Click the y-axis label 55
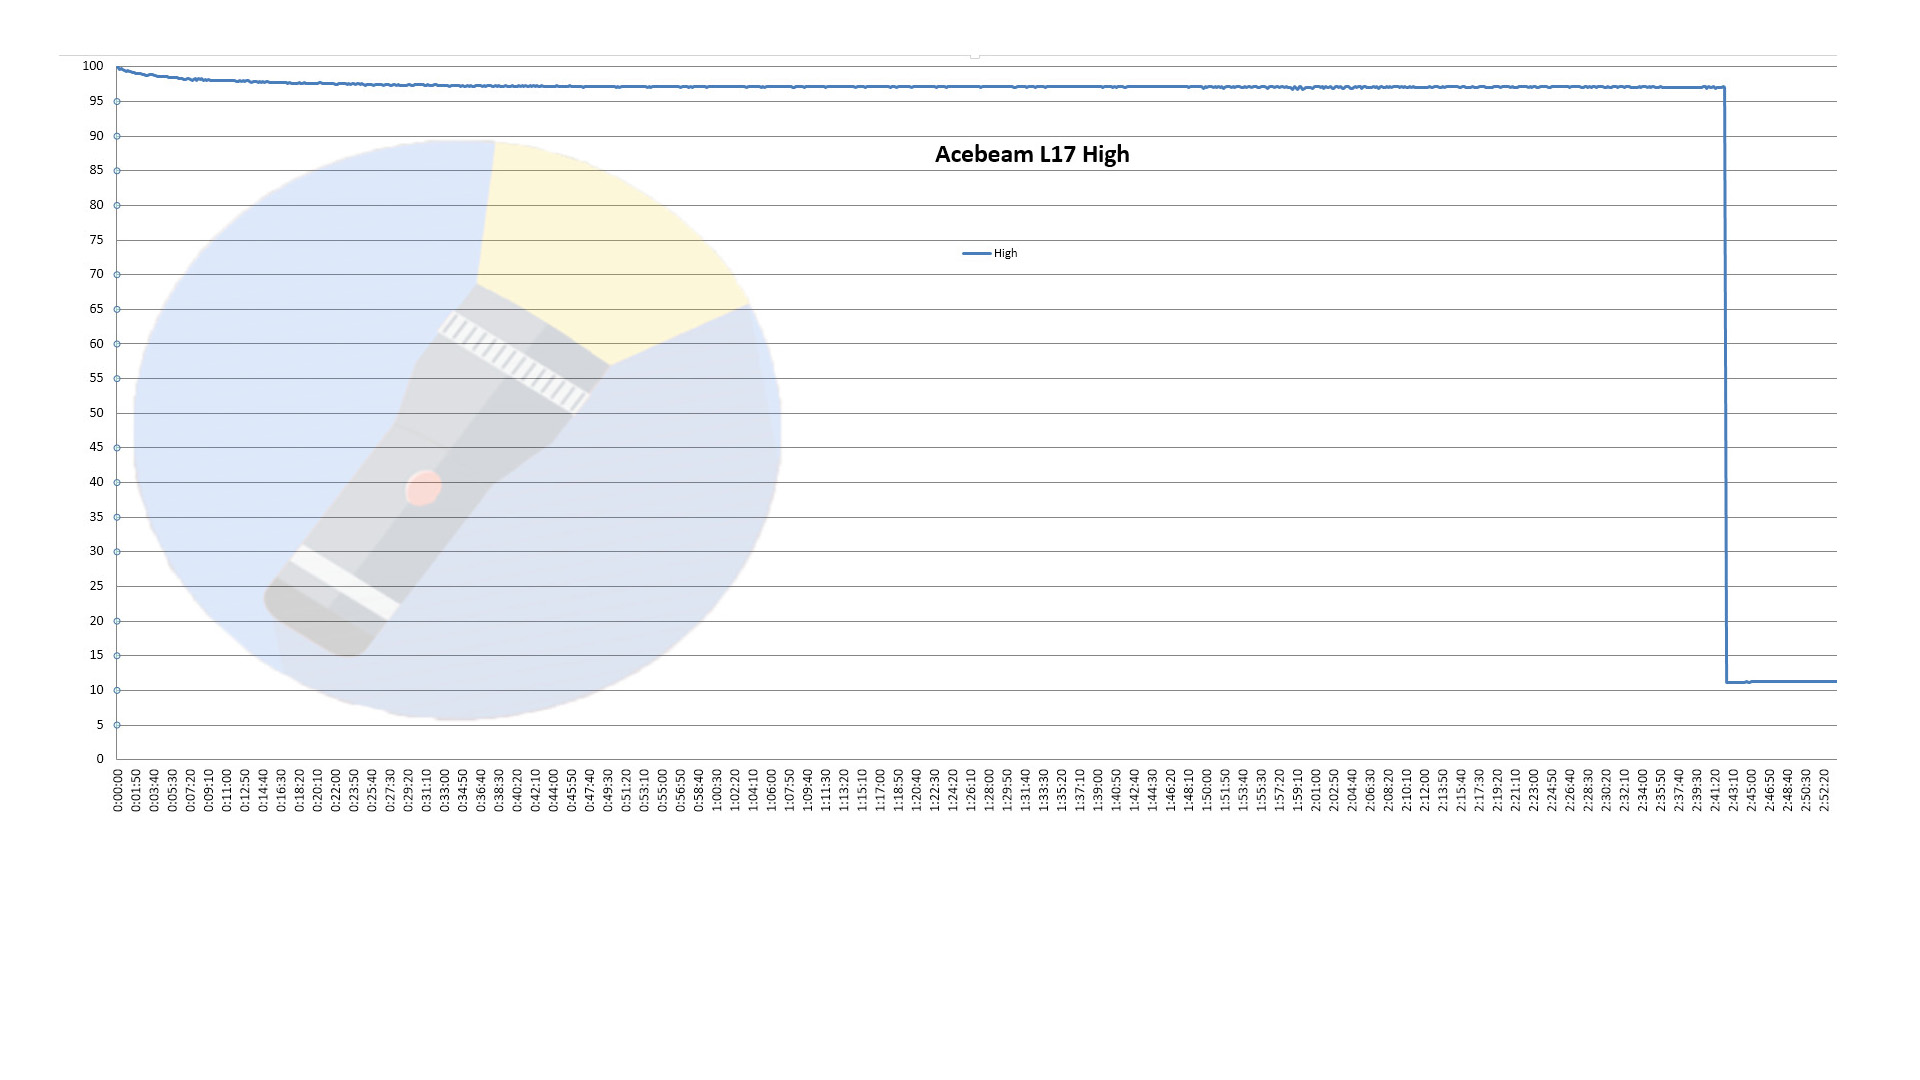The width and height of the screenshot is (1920, 1080). (96, 378)
